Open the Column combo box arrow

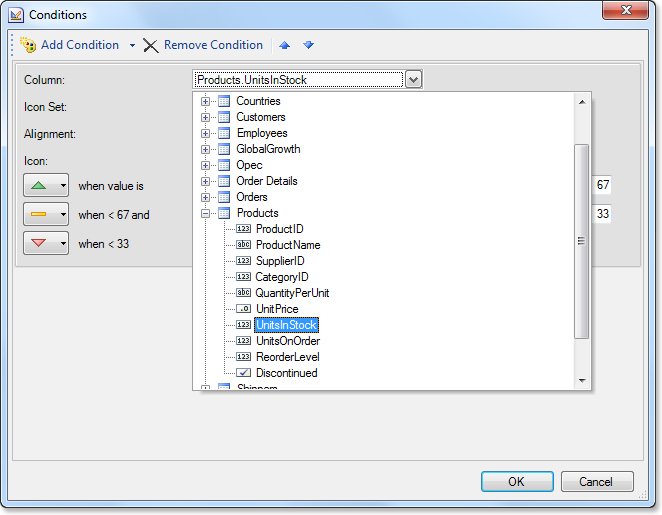pos(413,79)
